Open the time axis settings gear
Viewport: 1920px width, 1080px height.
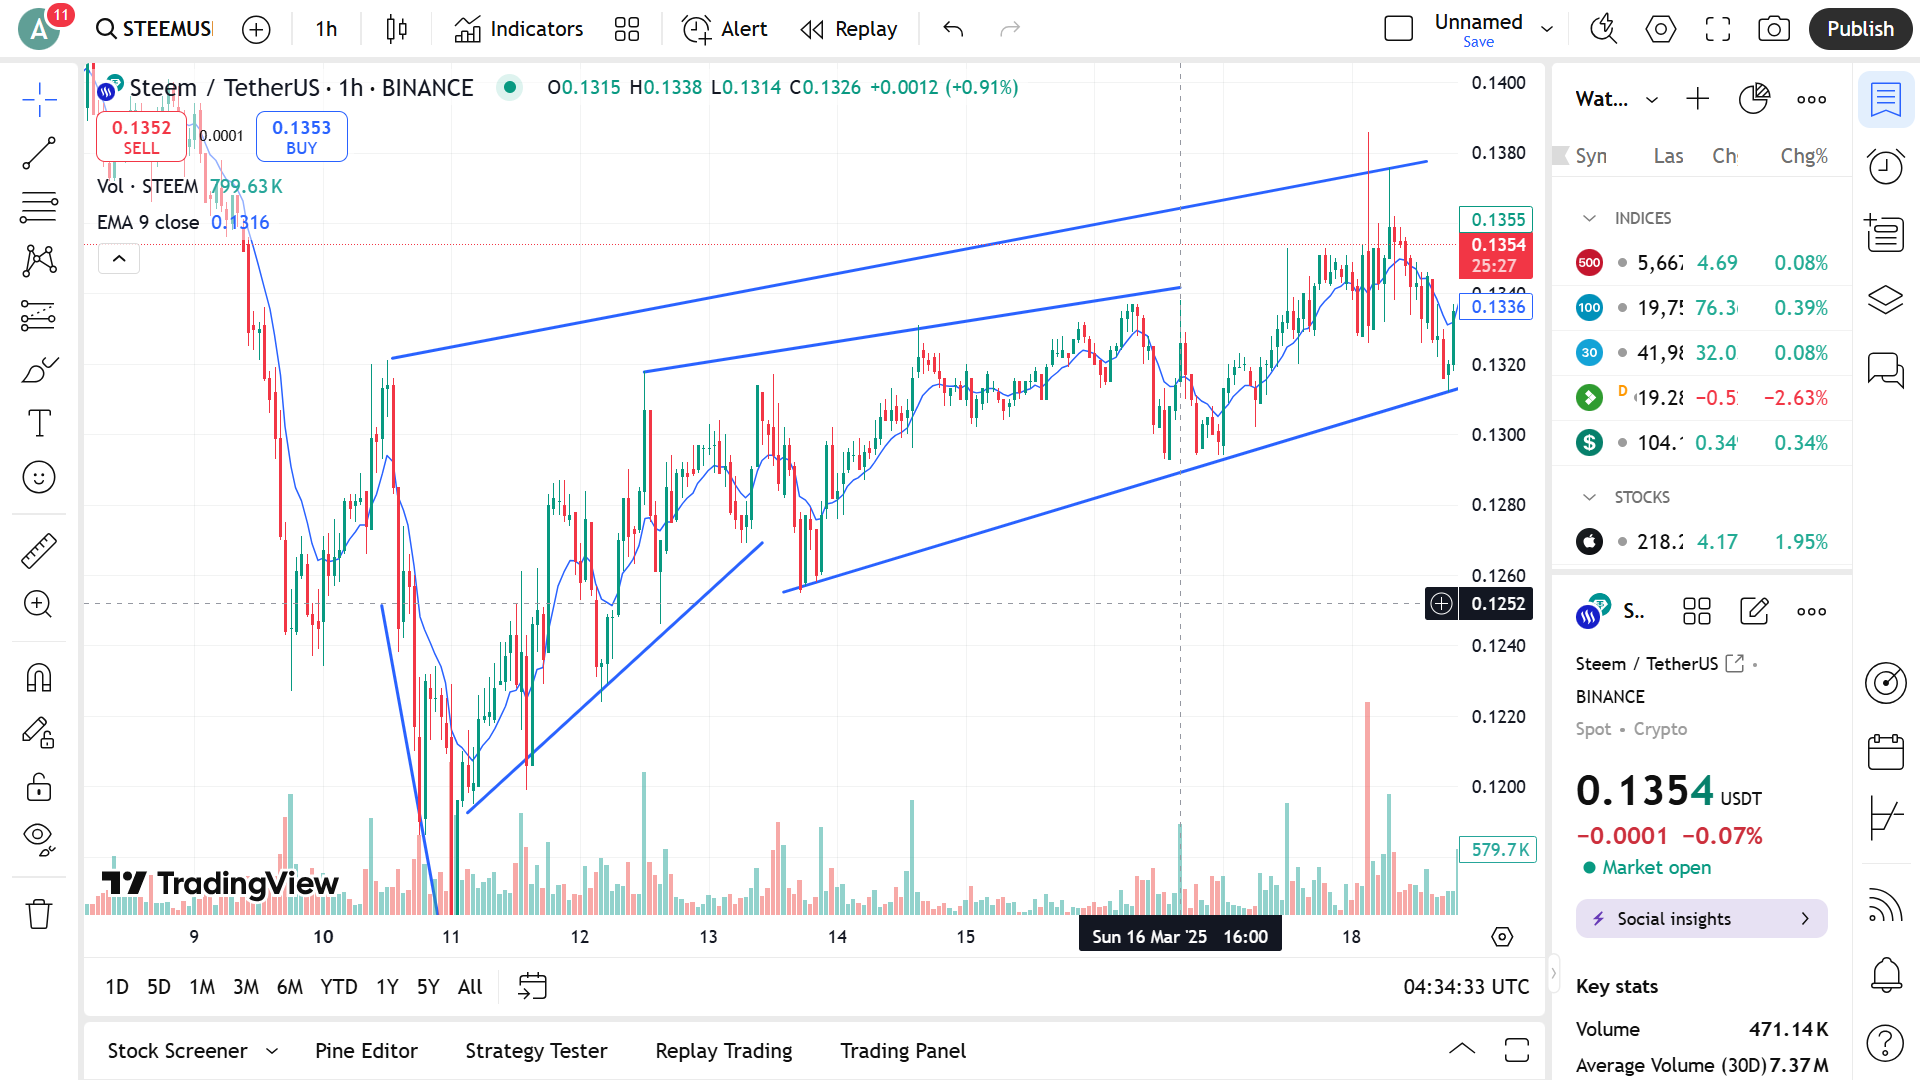point(1502,937)
